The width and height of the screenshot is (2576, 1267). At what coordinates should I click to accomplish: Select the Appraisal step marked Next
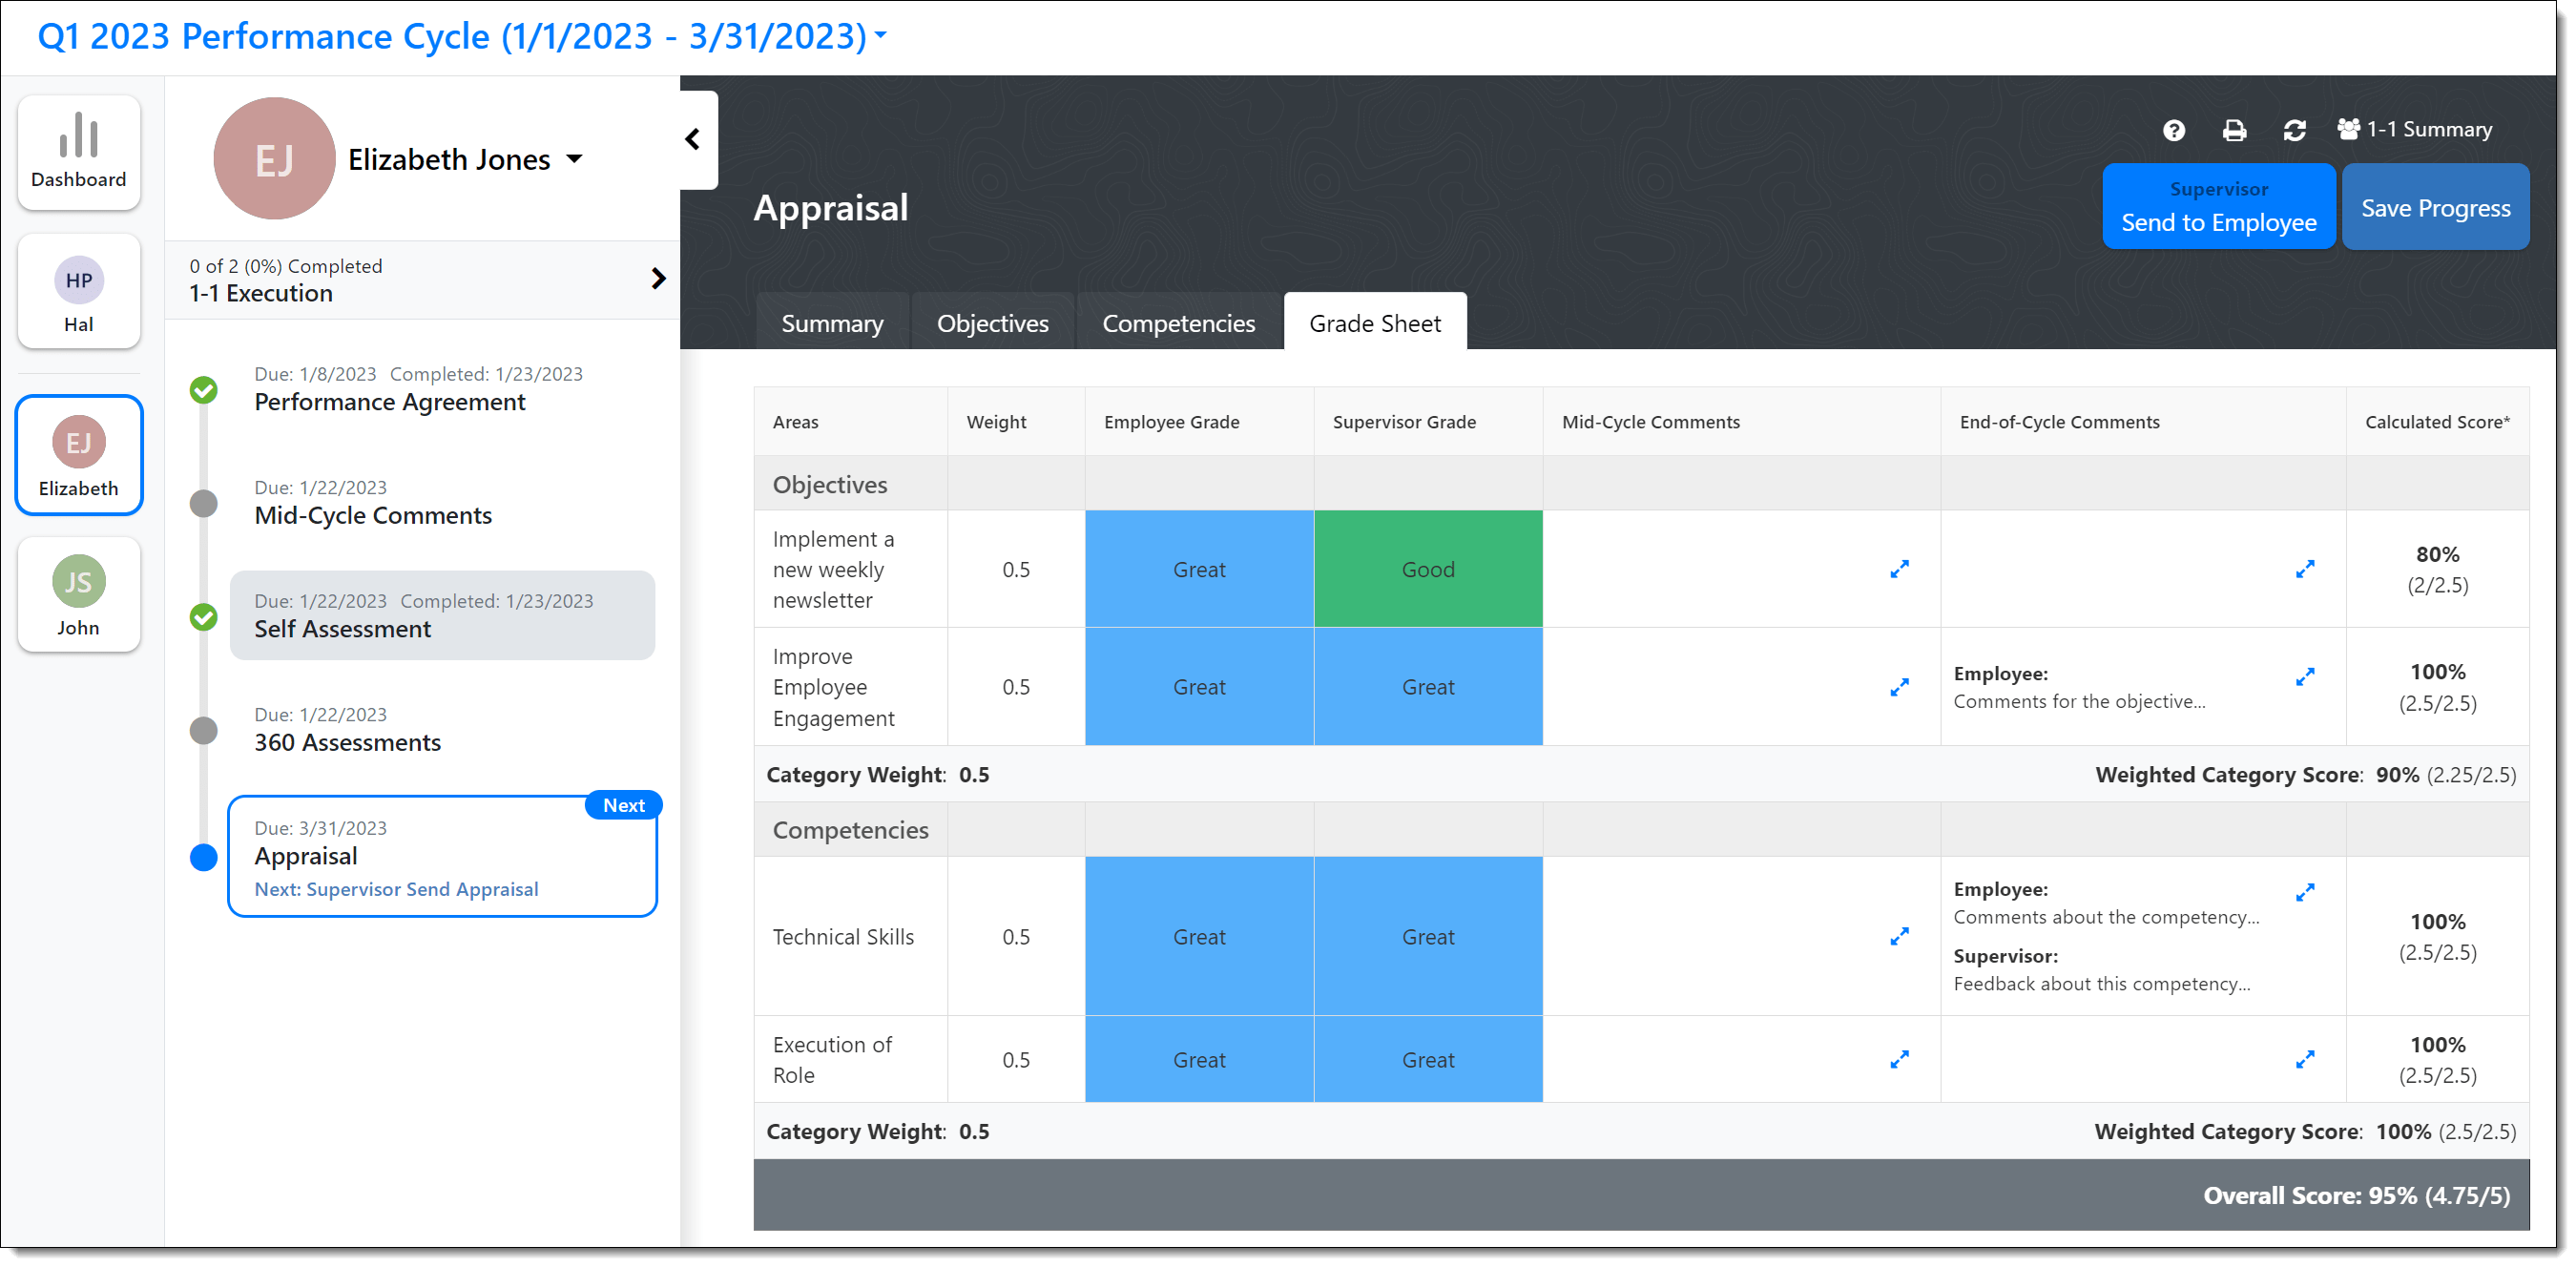point(443,856)
